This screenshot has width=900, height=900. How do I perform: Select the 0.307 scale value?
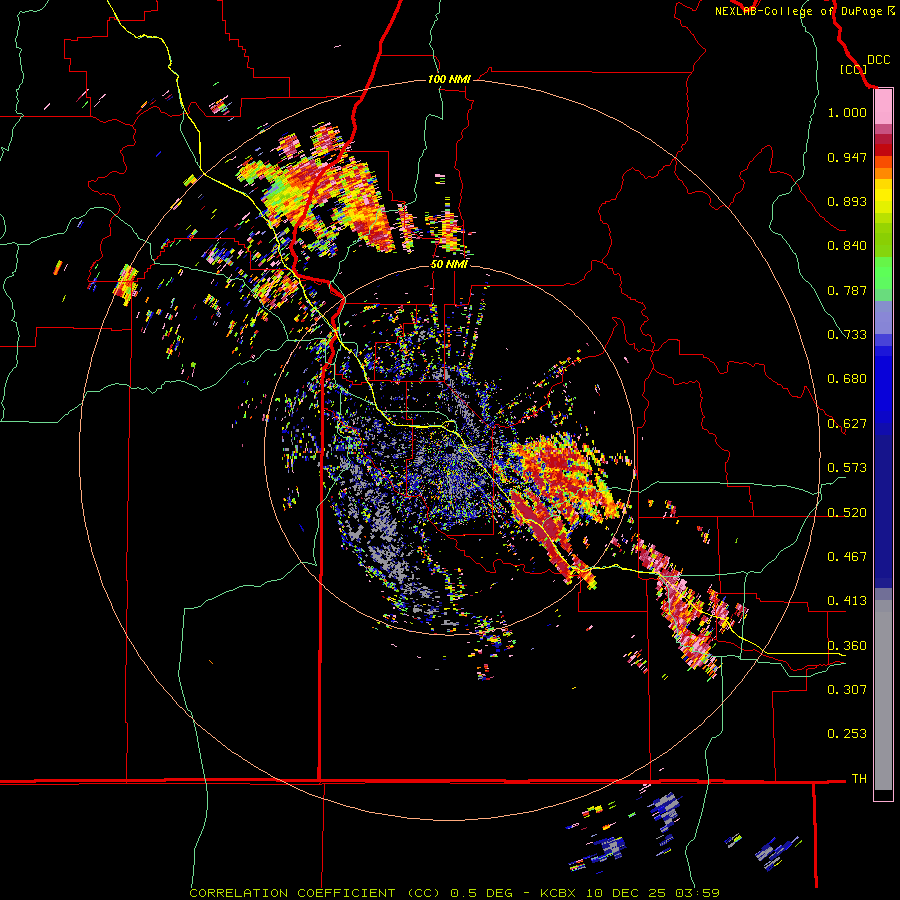point(847,689)
